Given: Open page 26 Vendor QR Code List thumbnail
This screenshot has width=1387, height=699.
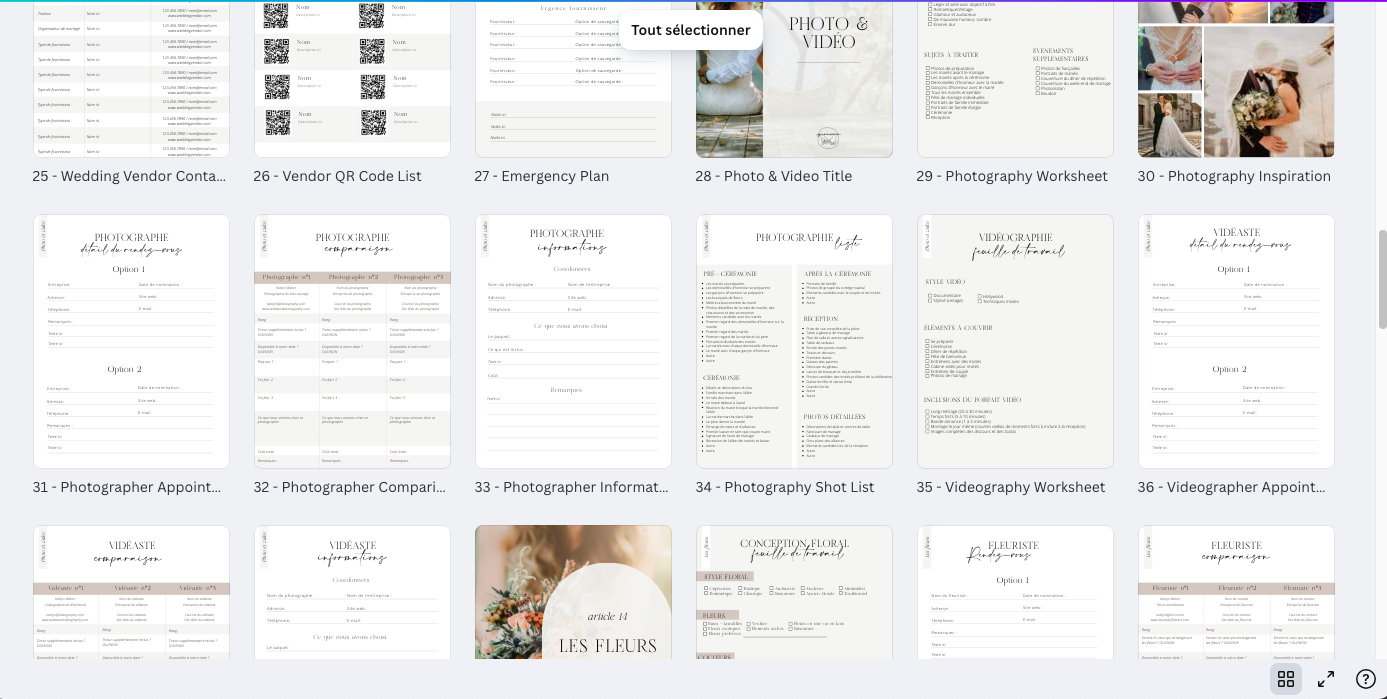Looking at the screenshot, I should (352, 80).
